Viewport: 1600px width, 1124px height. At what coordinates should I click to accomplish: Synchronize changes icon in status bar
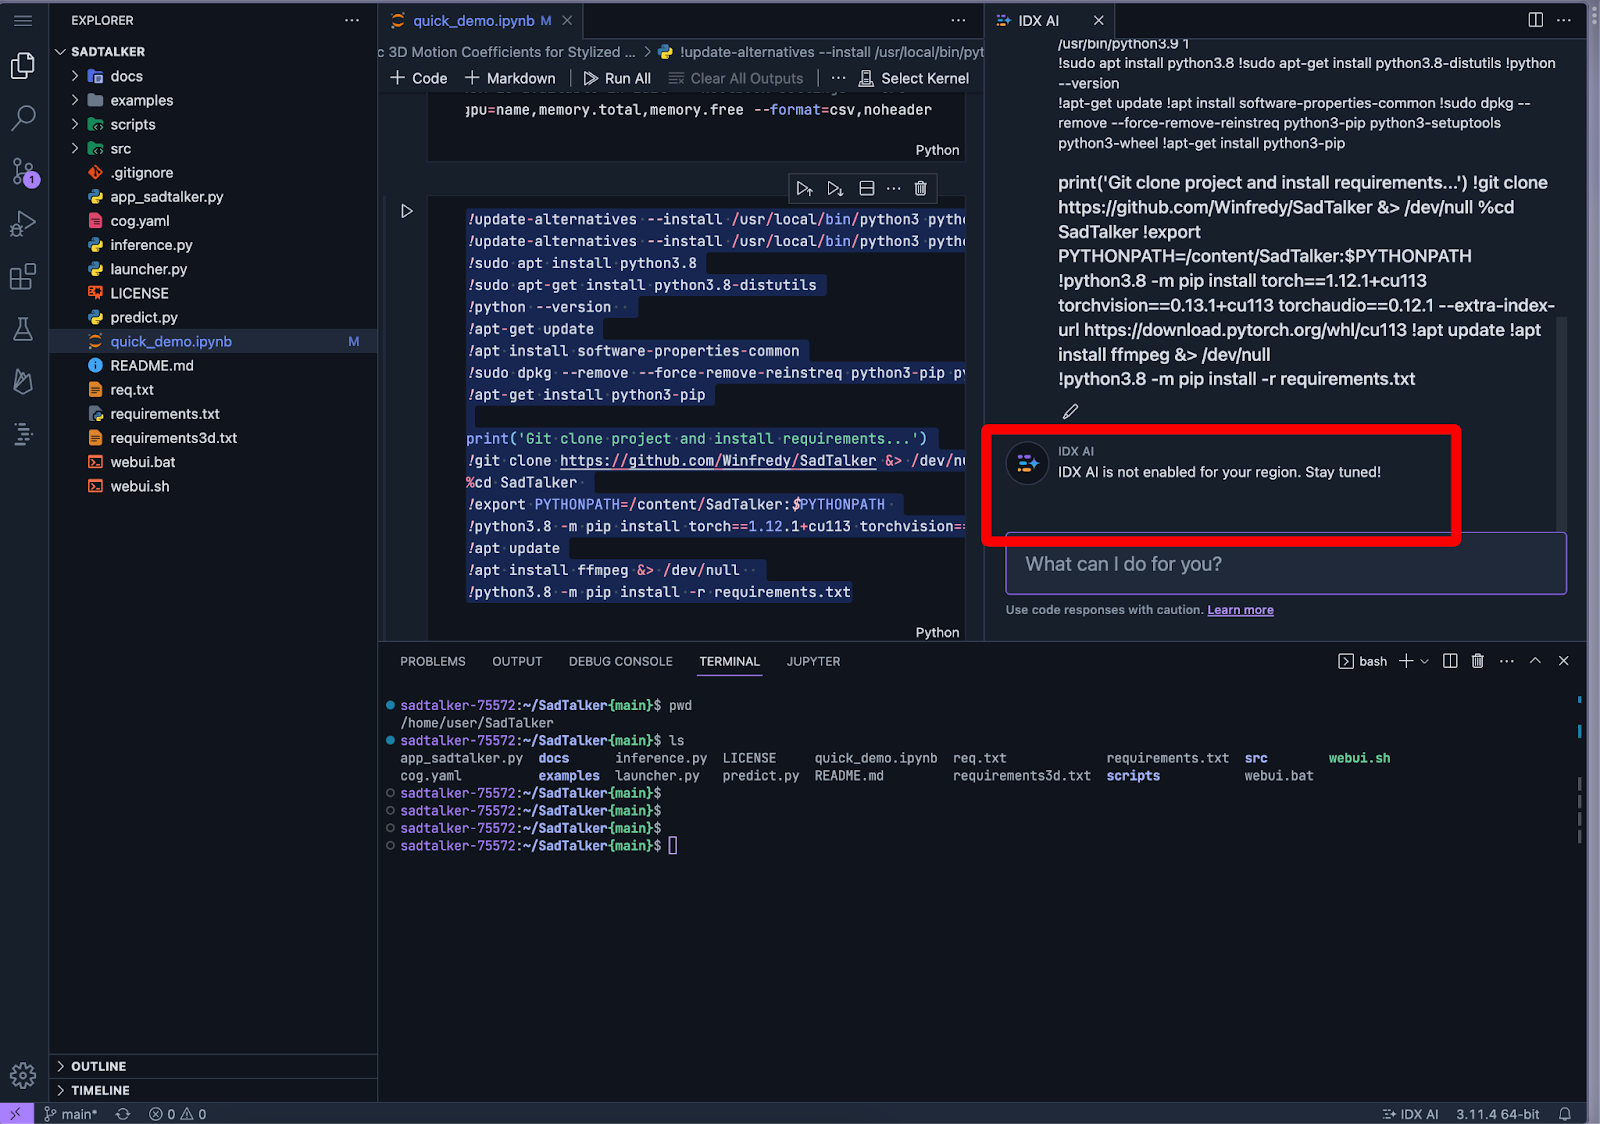(x=123, y=1114)
